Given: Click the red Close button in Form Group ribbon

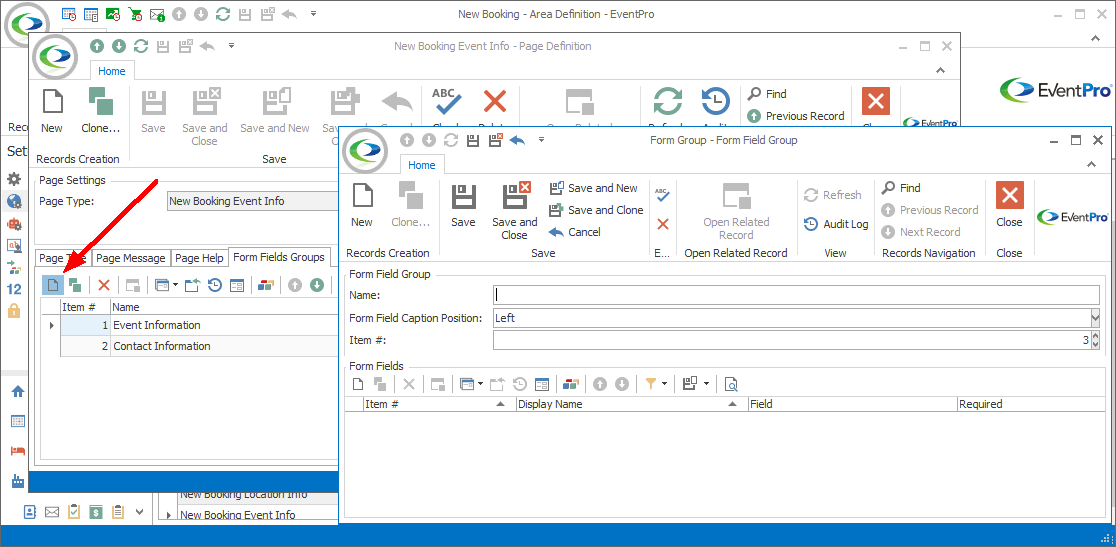Looking at the screenshot, I should [x=1009, y=206].
